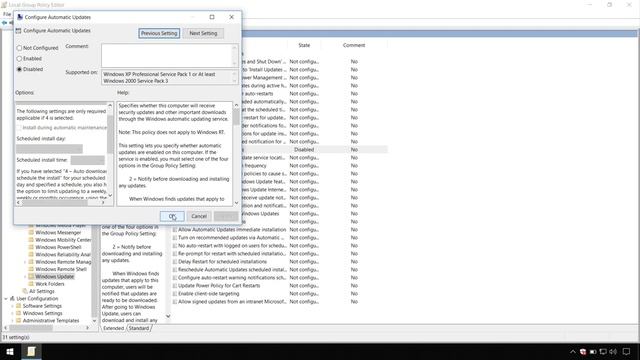Confirm the dialog with OK

pyautogui.click(x=172, y=216)
